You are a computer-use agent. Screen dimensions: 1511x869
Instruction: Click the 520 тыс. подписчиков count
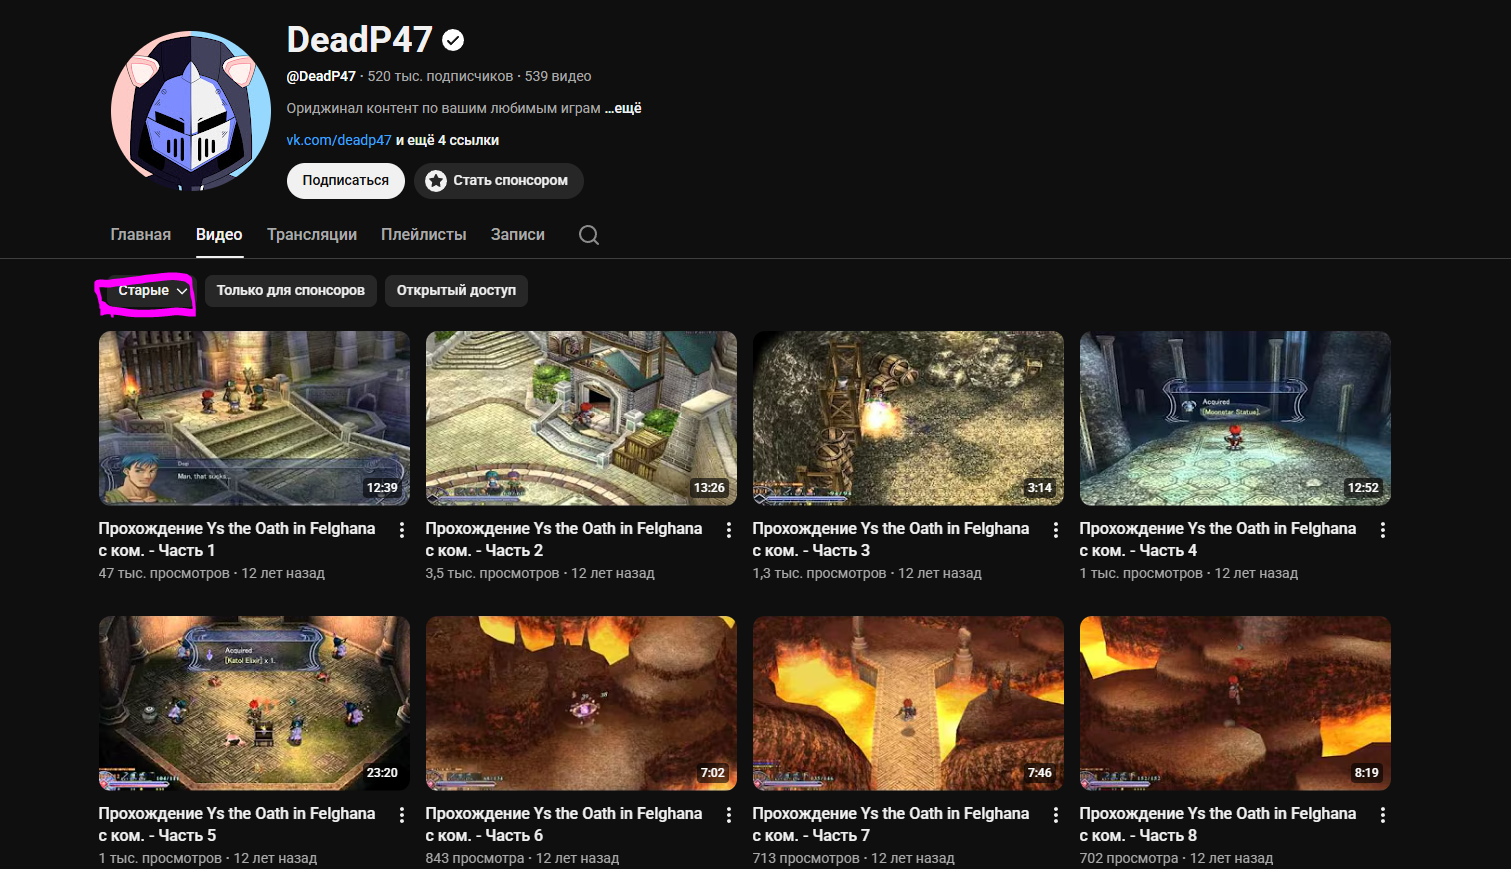click(440, 76)
